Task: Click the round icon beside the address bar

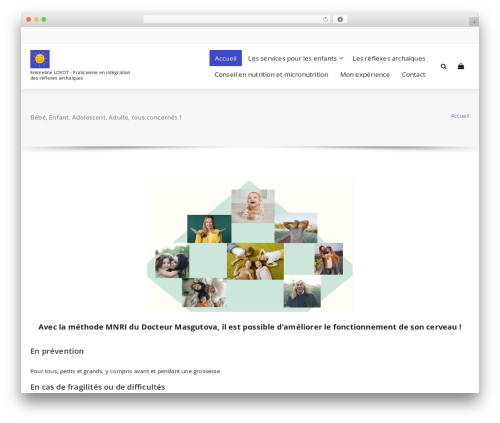Action: [340, 19]
